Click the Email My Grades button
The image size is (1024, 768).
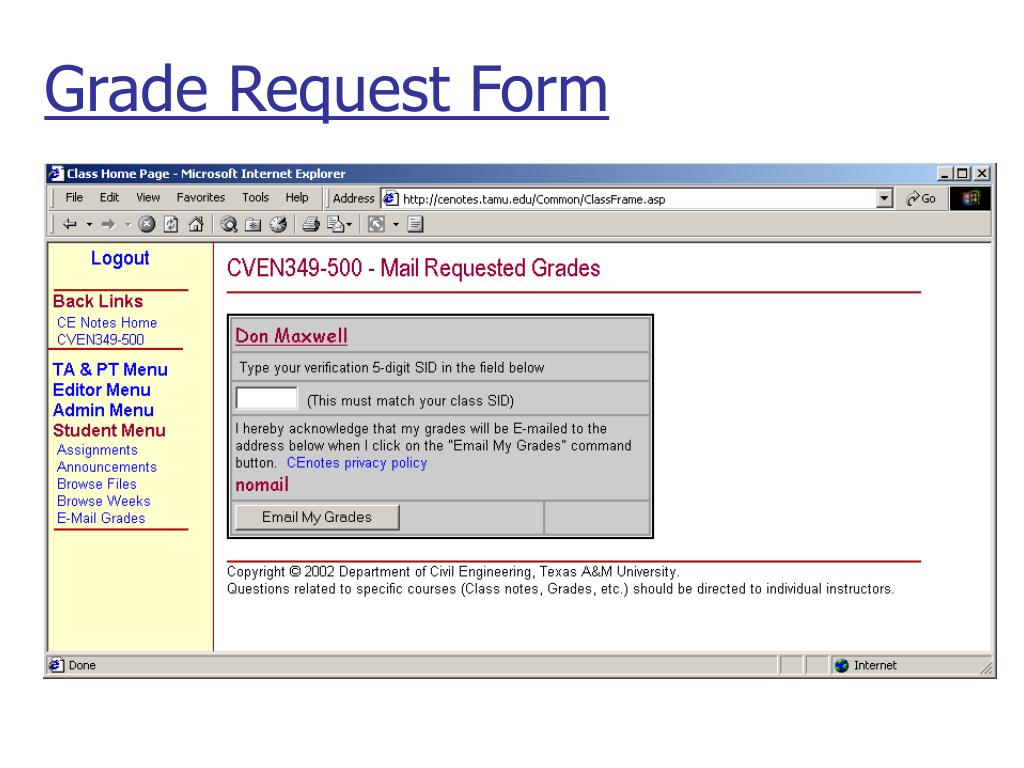pos(317,517)
